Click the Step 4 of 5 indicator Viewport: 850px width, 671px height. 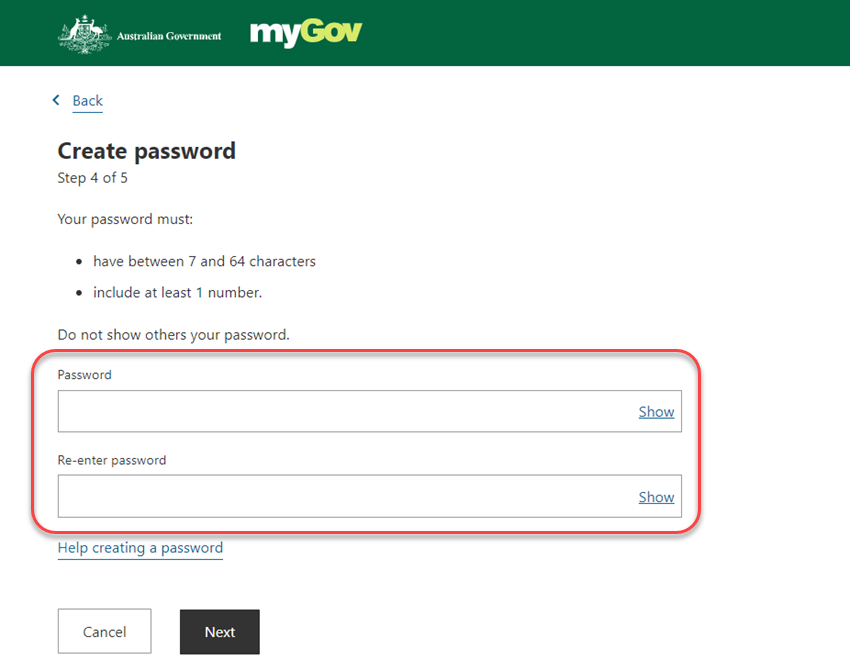tap(93, 178)
